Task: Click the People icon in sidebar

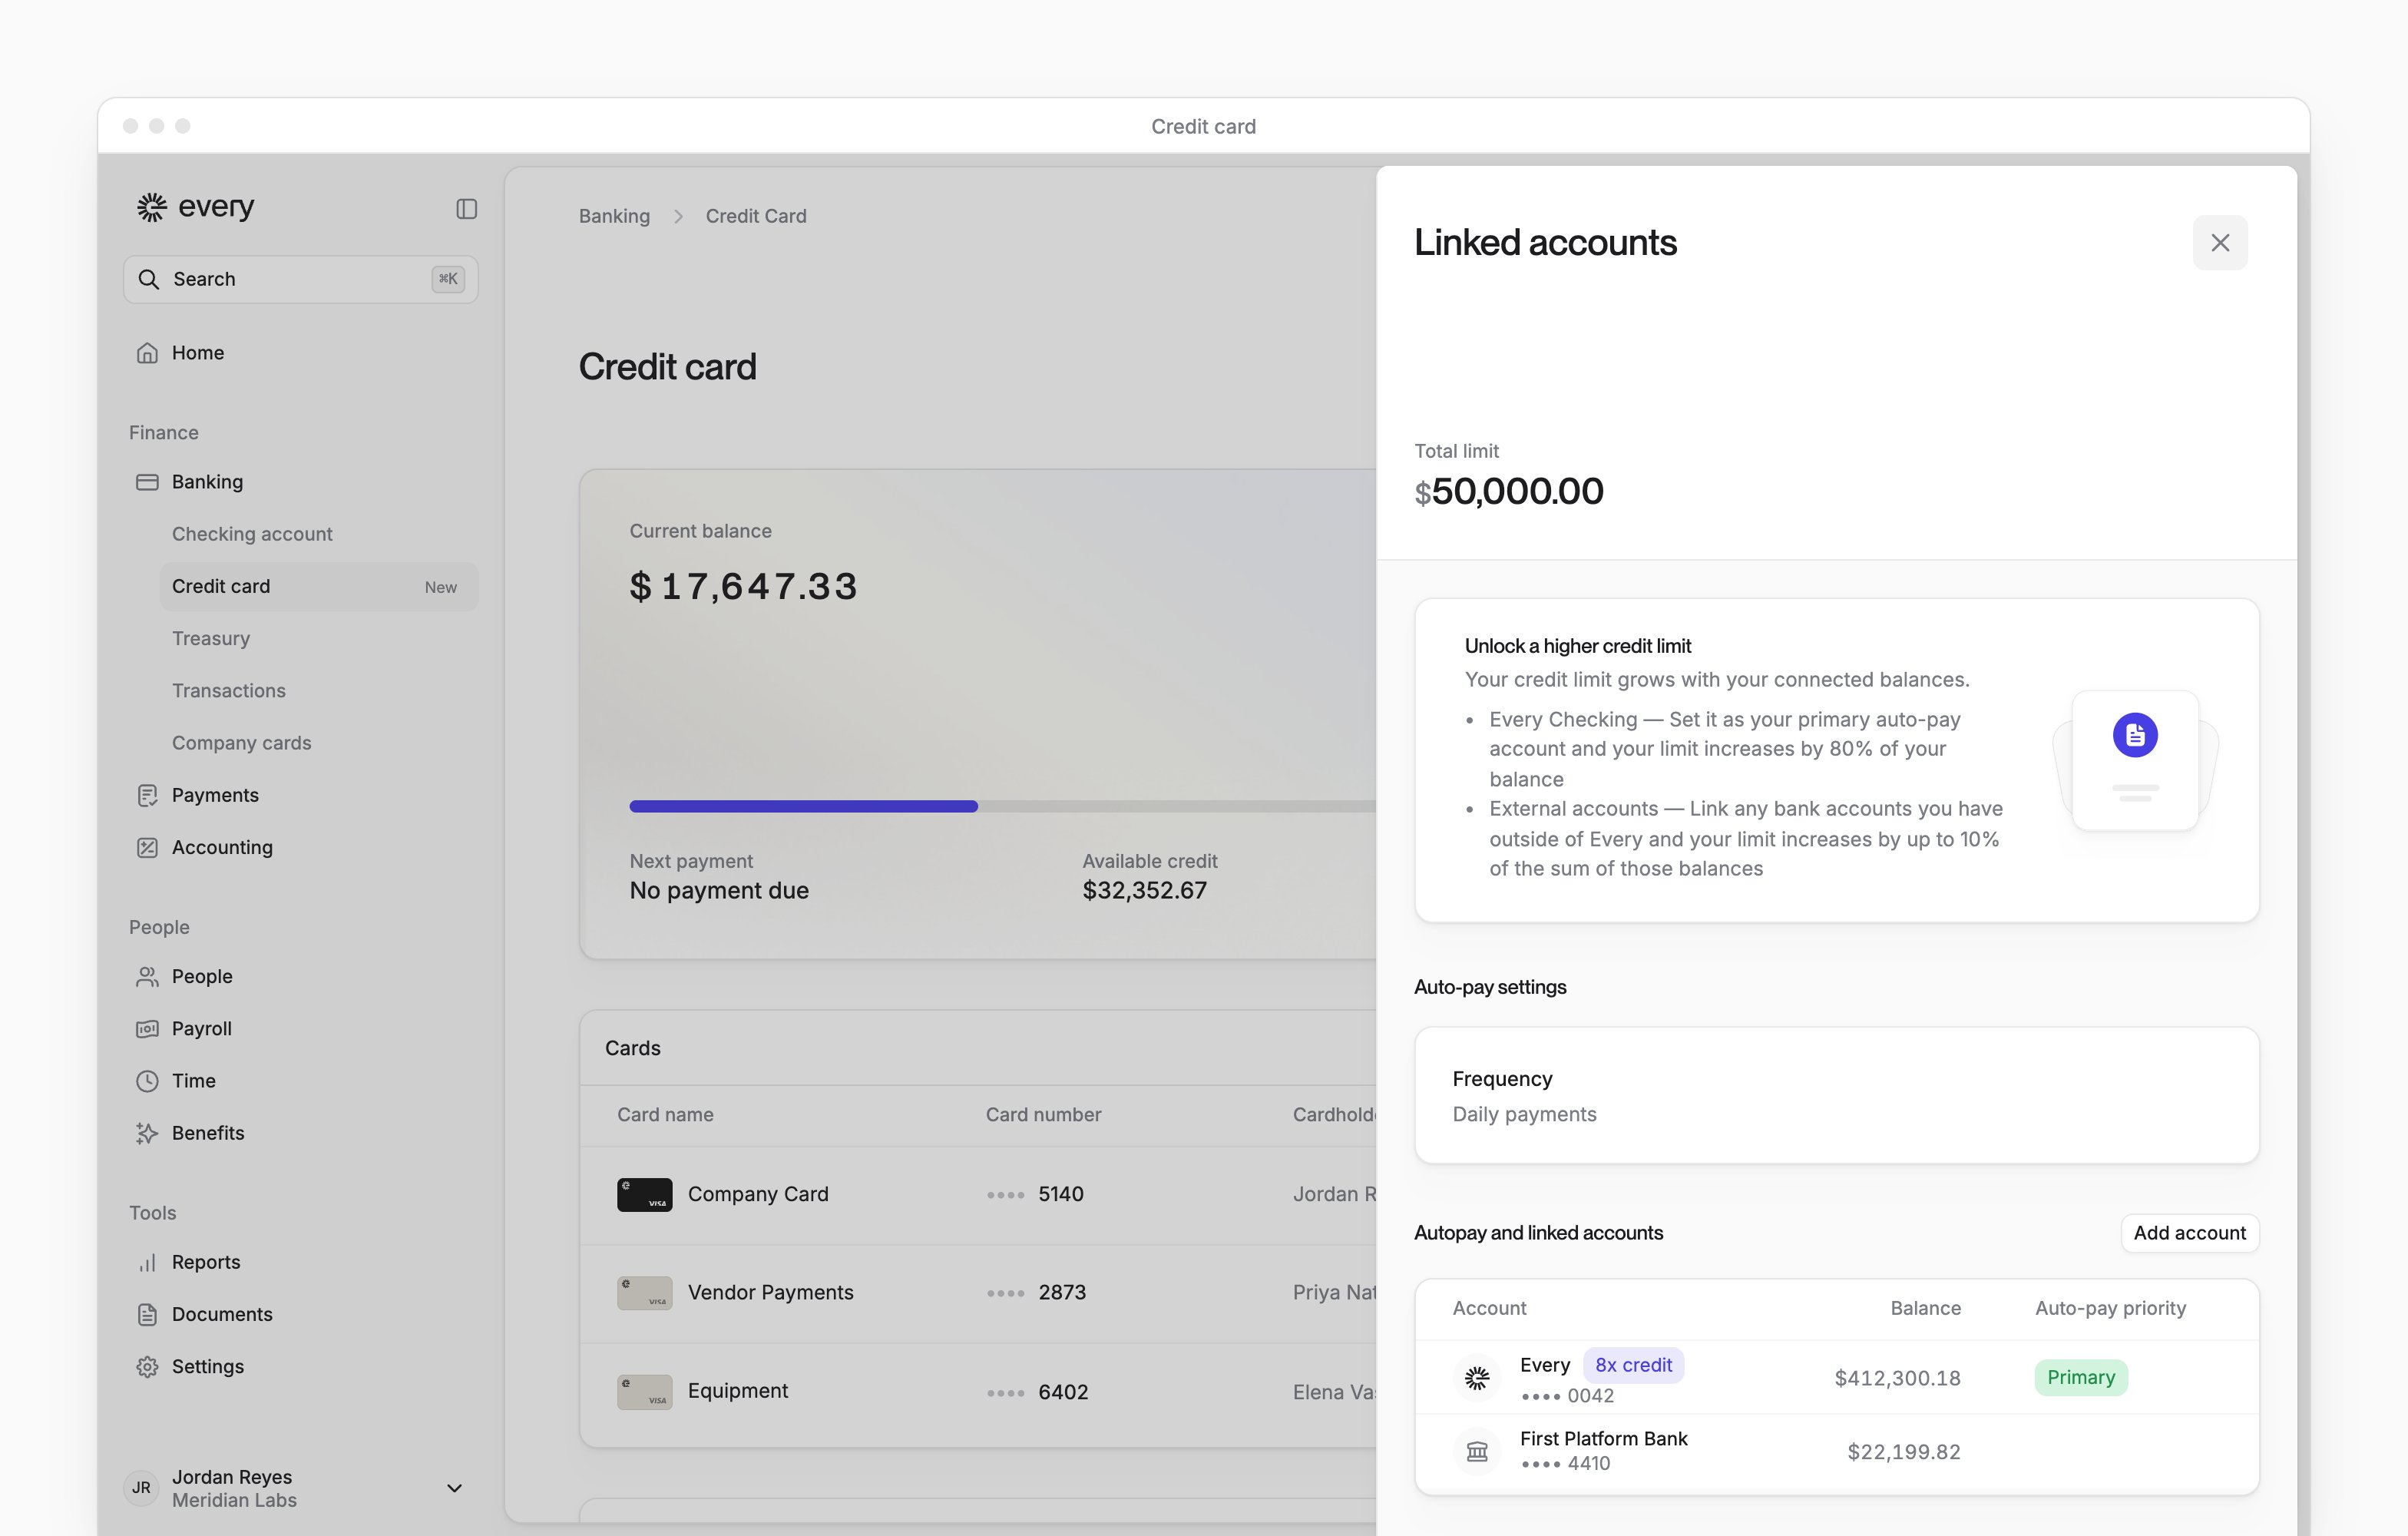Action: pyautogui.click(x=147, y=977)
